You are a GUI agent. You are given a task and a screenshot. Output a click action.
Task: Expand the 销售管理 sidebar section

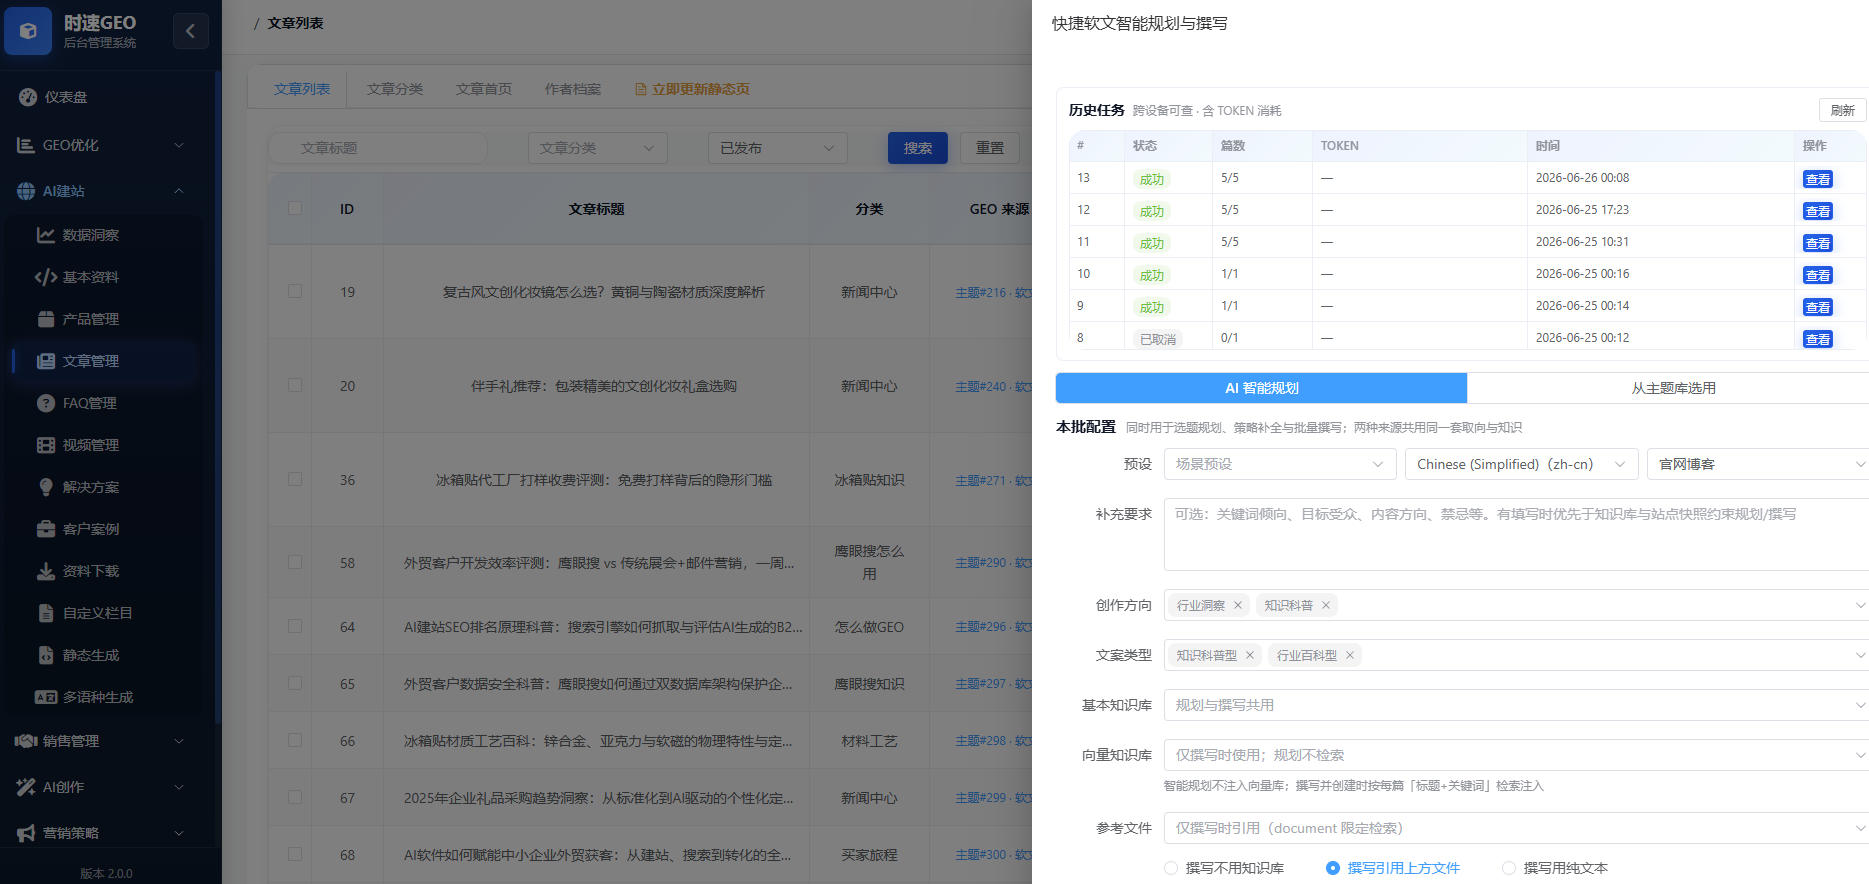click(179, 741)
